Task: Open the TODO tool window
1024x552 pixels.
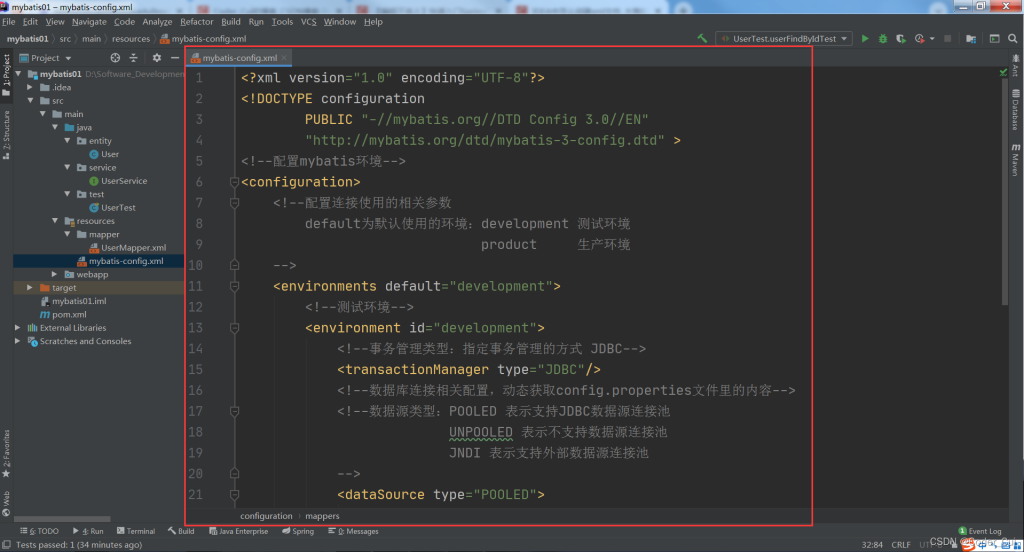Action: click(40, 531)
